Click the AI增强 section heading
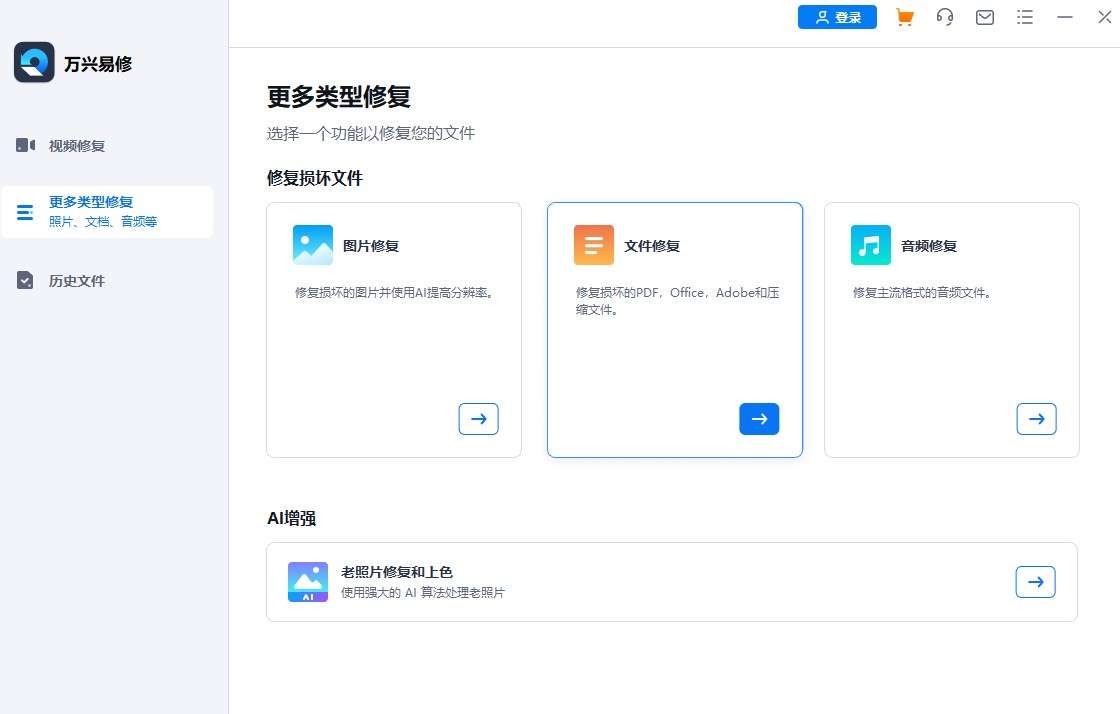Viewport: 1120px width, 714px height. [x=291, y=518]
